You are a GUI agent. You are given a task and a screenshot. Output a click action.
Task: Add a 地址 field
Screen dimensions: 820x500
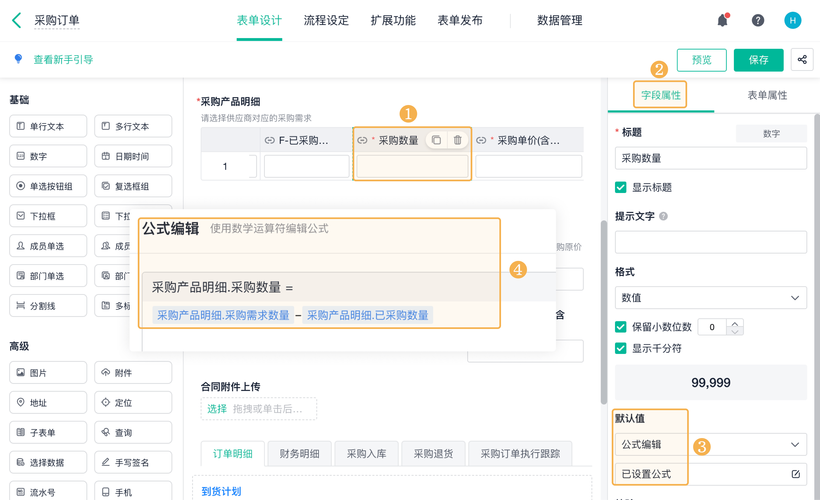[x=48, y=402]
